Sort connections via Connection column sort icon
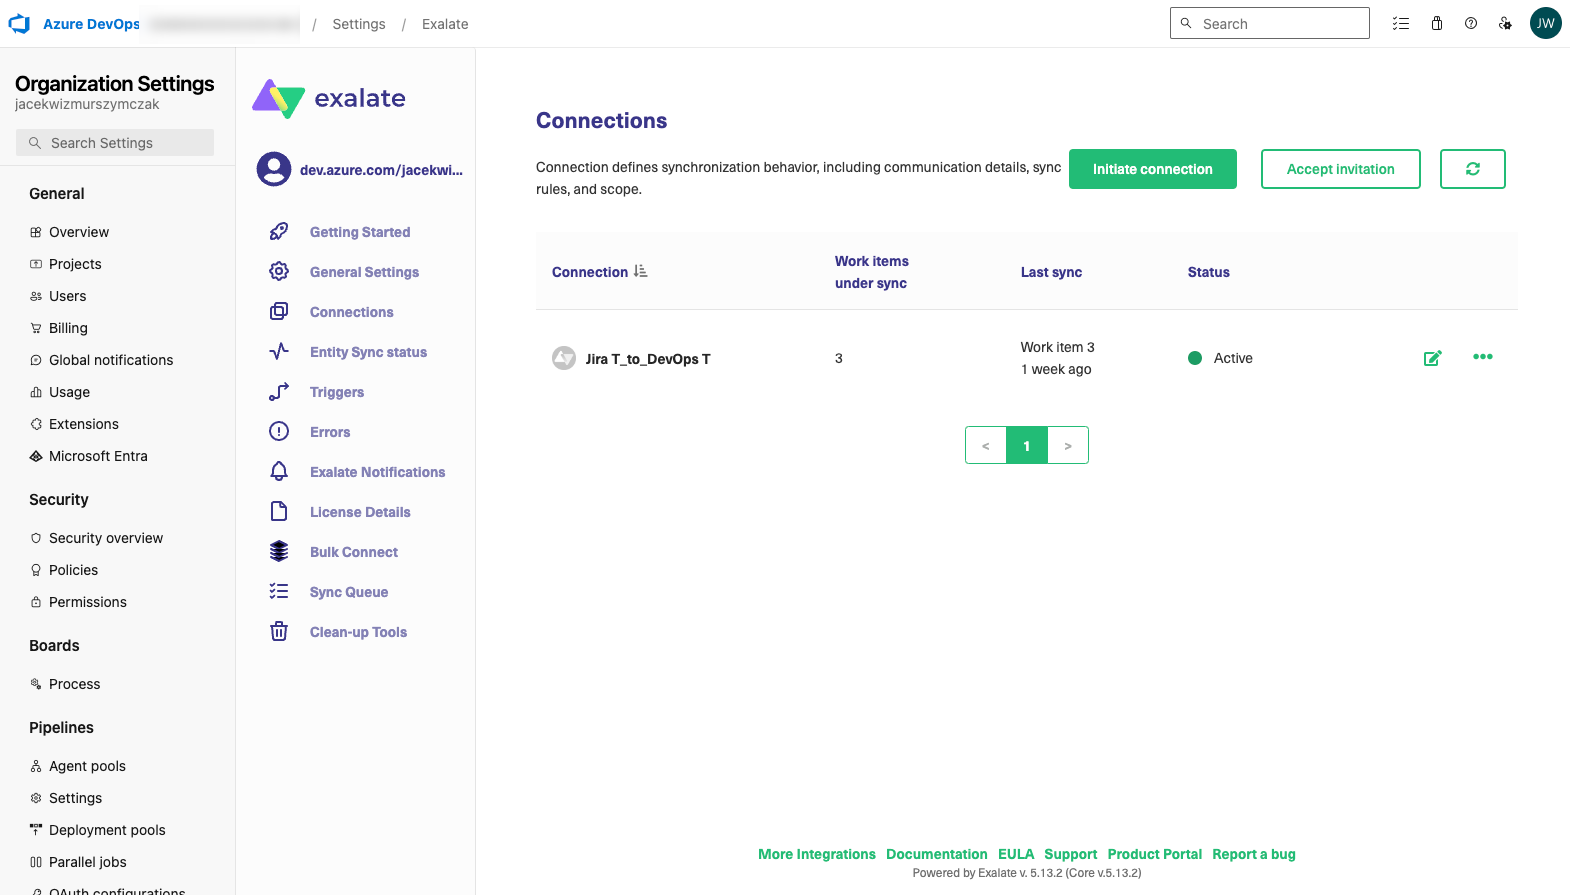1570x895 pixels. point(641,271)
